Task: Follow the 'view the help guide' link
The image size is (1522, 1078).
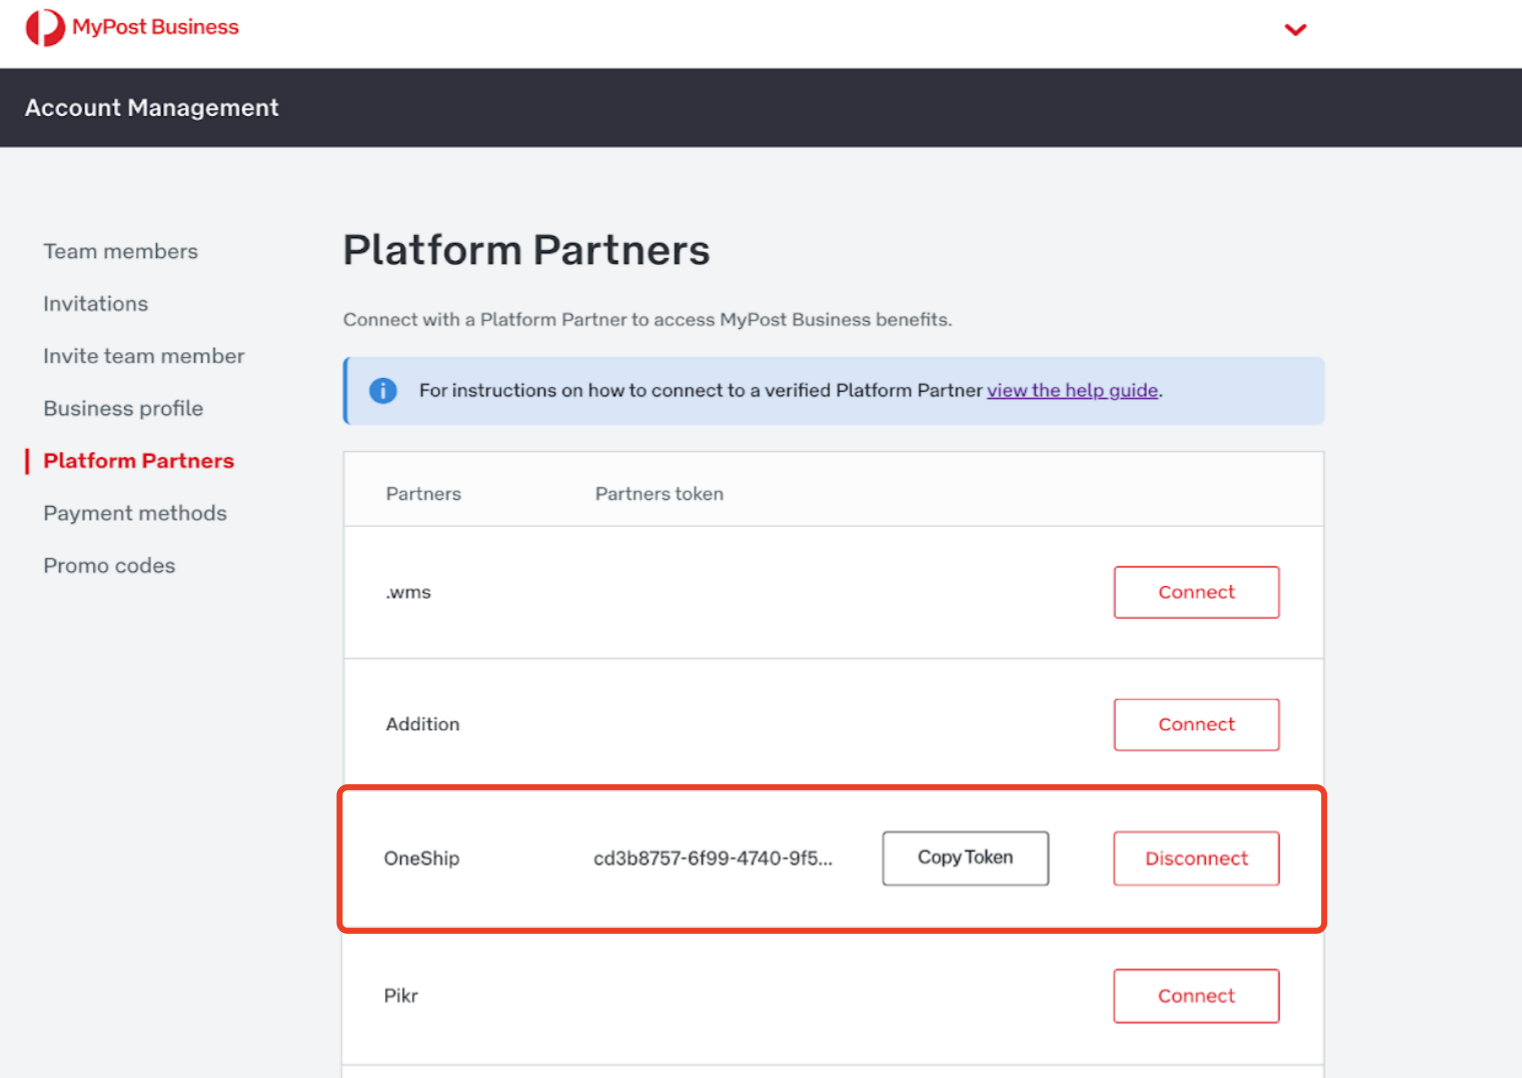Action: [x=1073, y=390]
